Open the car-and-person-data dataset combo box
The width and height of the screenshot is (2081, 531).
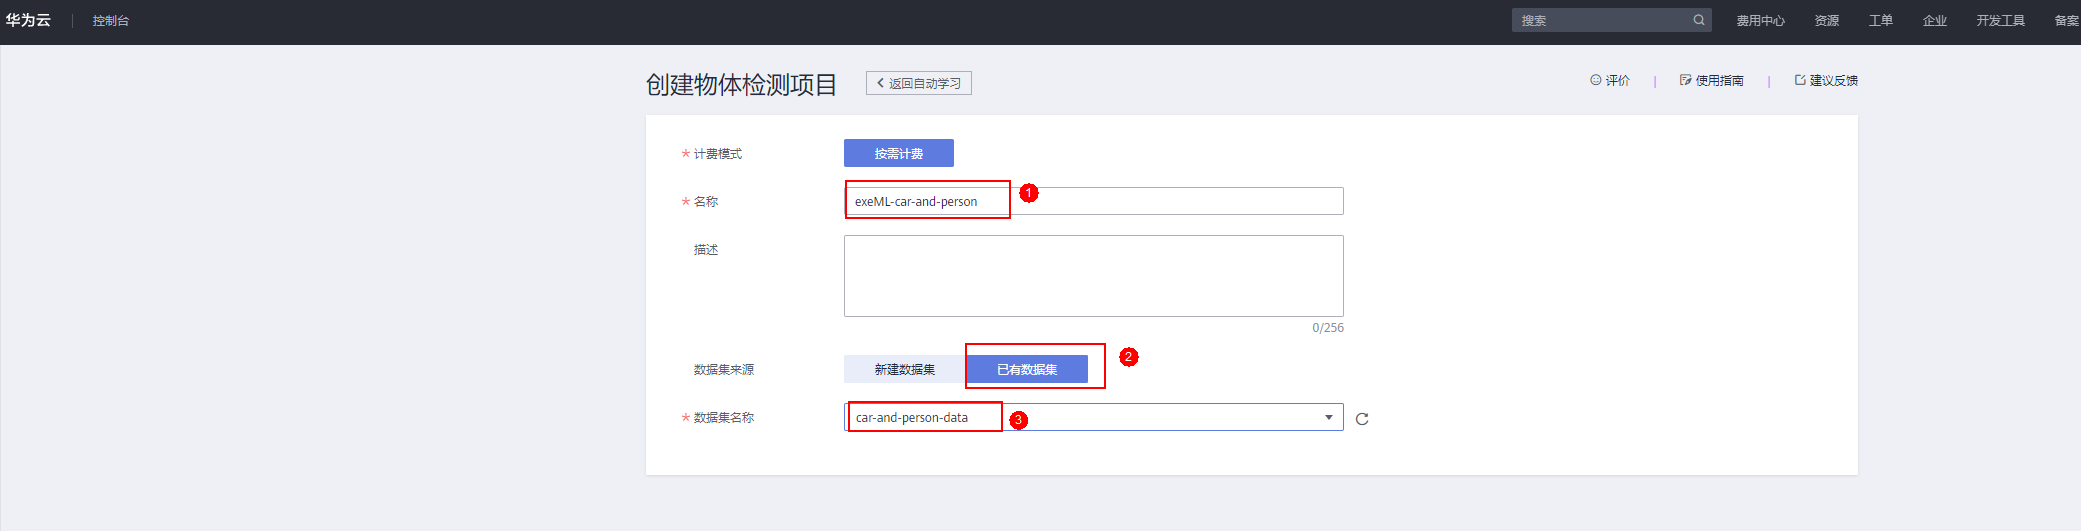(1092, 417)
